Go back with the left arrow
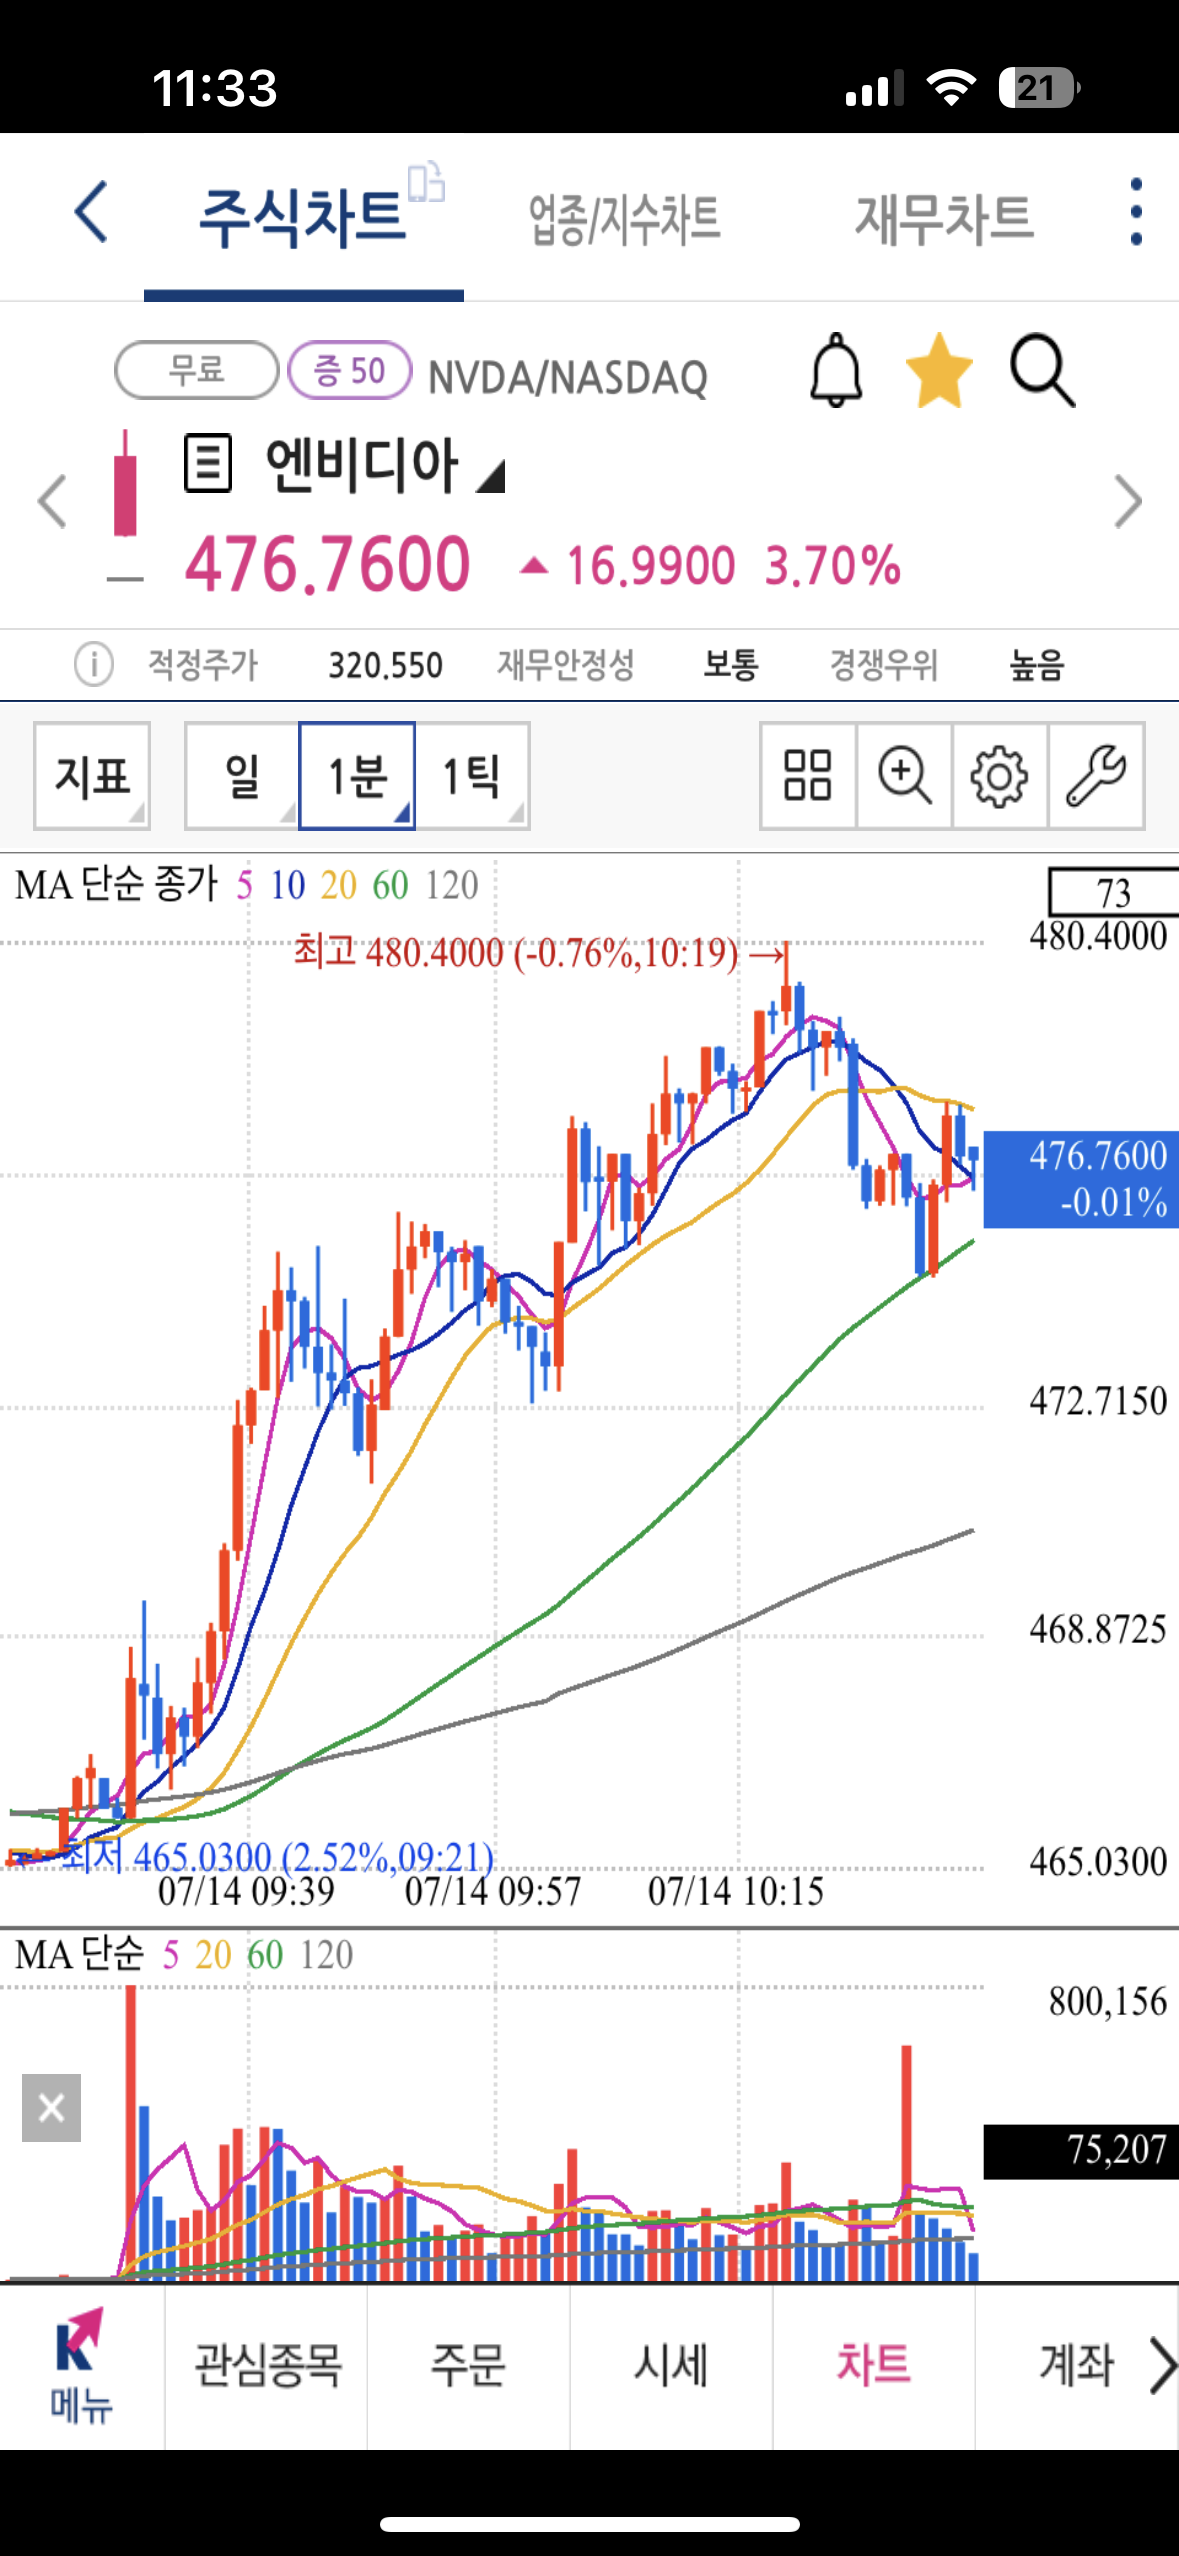1179x2556 pixels. (91, 212)
